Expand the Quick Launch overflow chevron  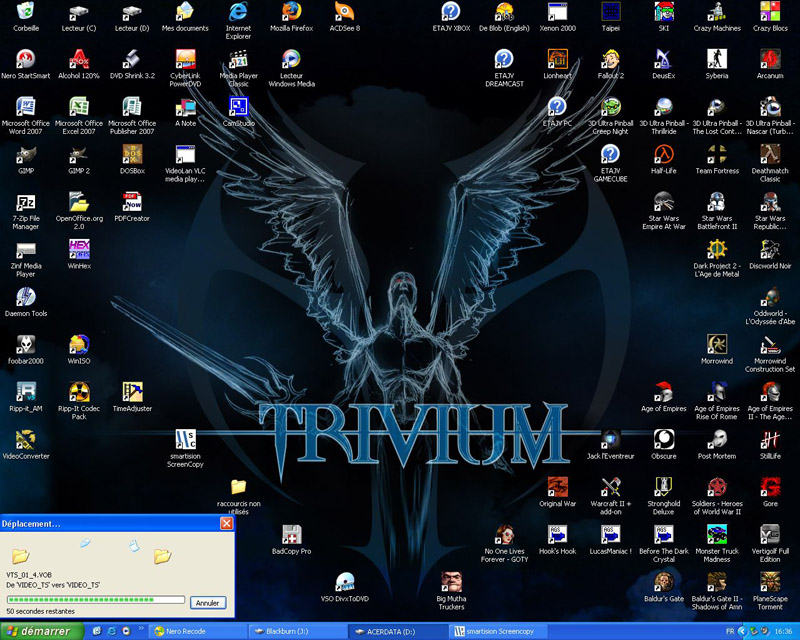[141, 628]
